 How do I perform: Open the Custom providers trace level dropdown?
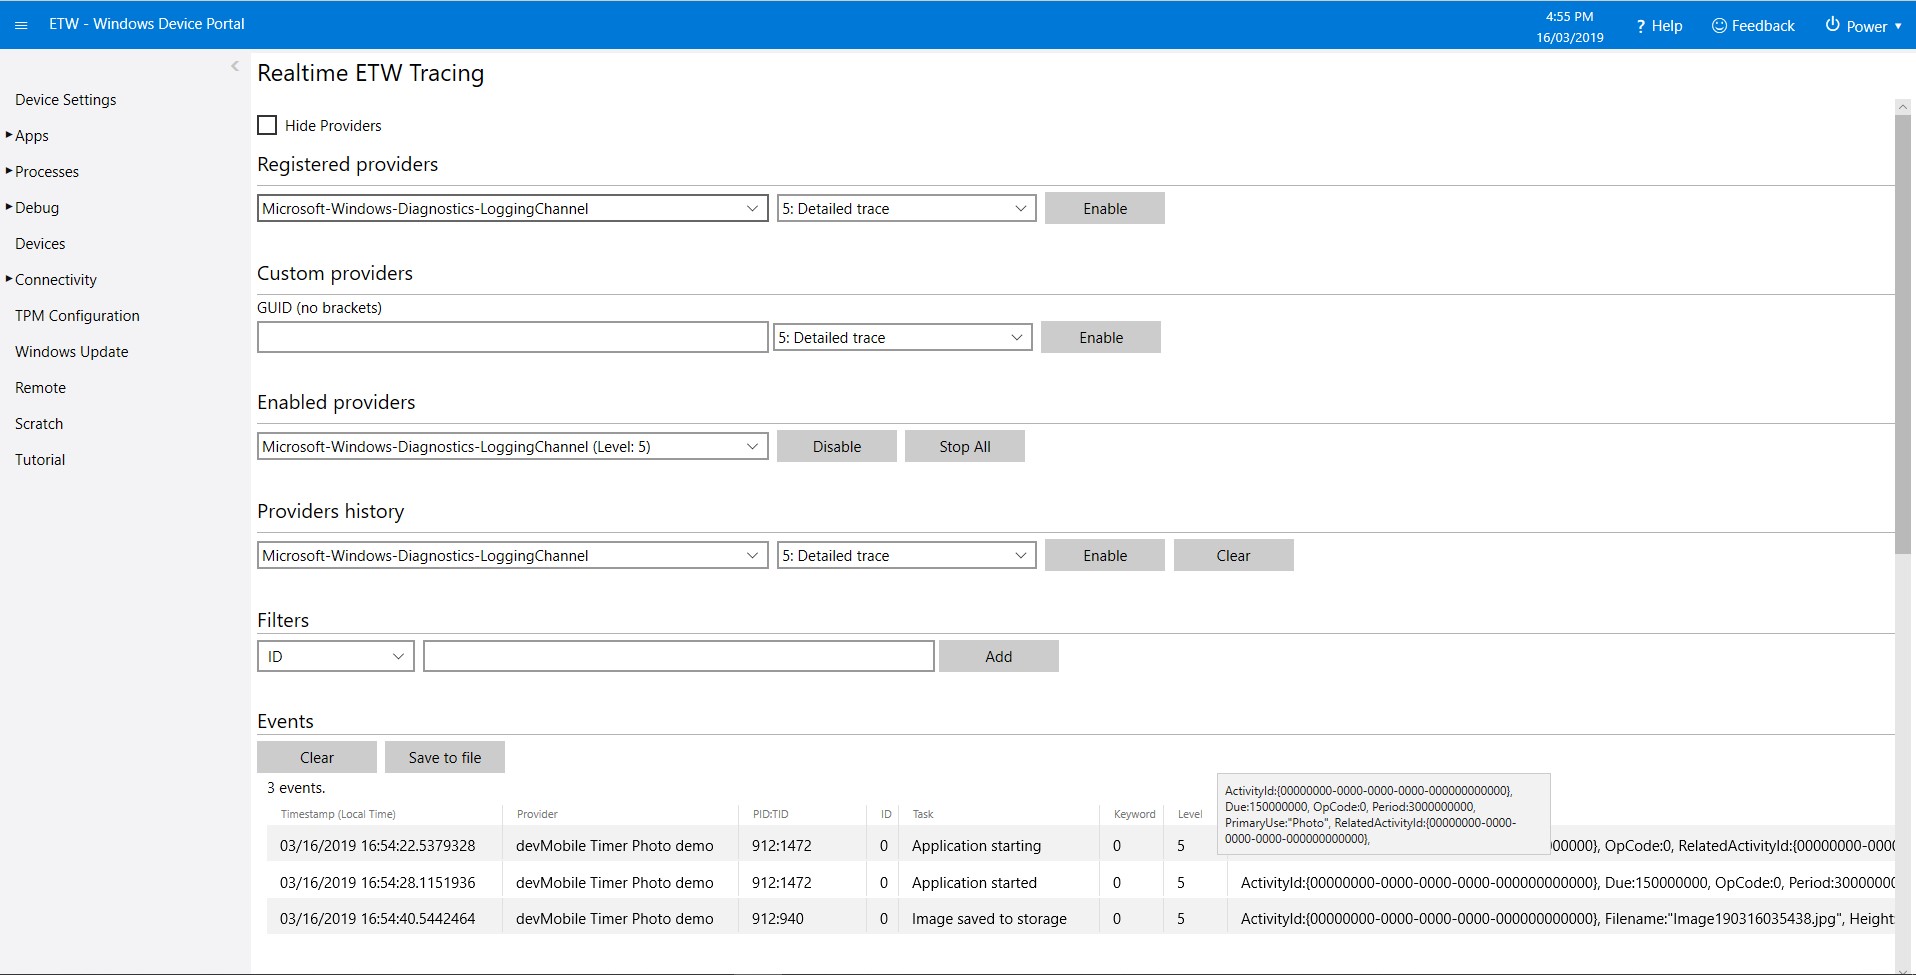[x=902, y=337]
